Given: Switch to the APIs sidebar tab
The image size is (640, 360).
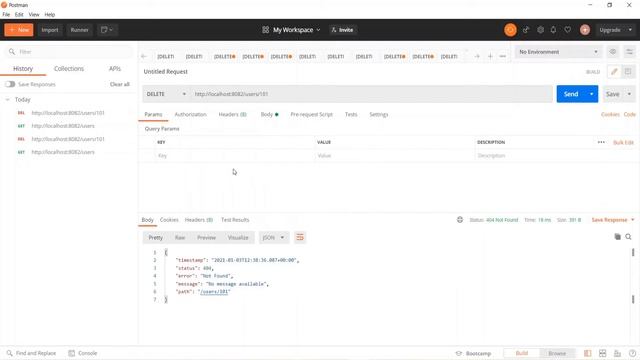Looking at the screenshot, I should pyautogui.click(x=115, y=69).
